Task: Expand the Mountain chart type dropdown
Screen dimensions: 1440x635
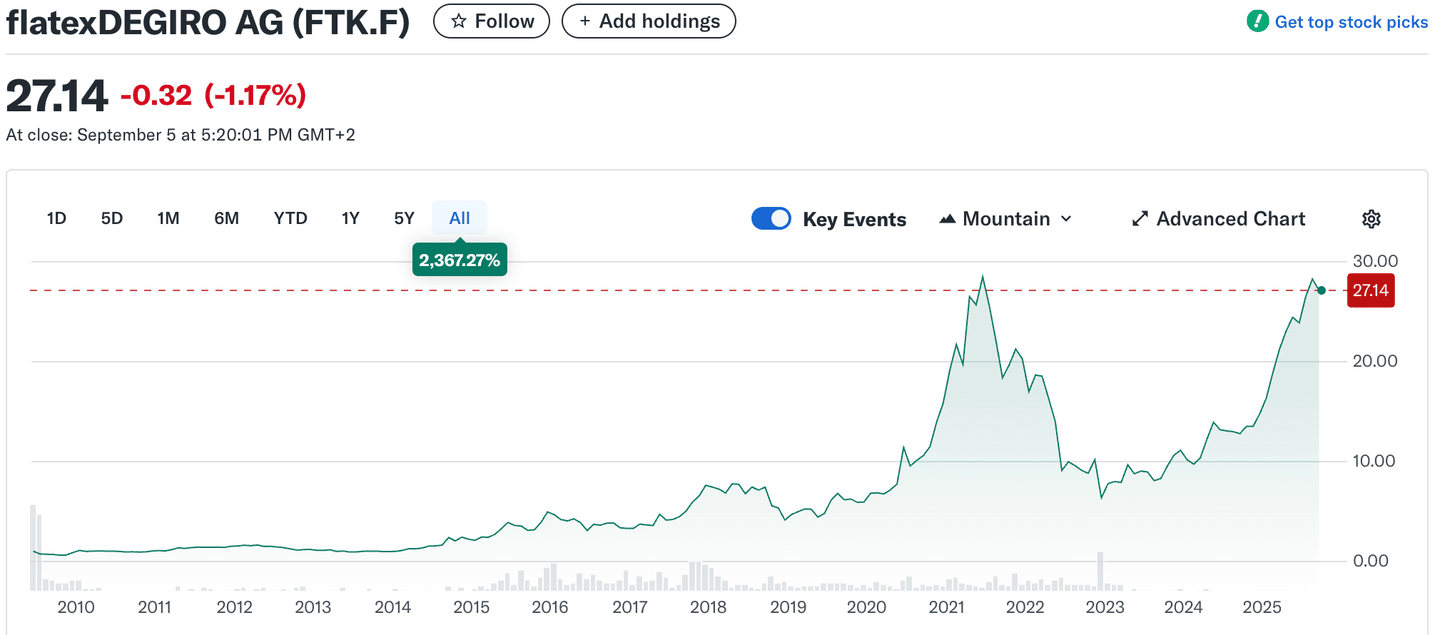Action: (1065, 219)
